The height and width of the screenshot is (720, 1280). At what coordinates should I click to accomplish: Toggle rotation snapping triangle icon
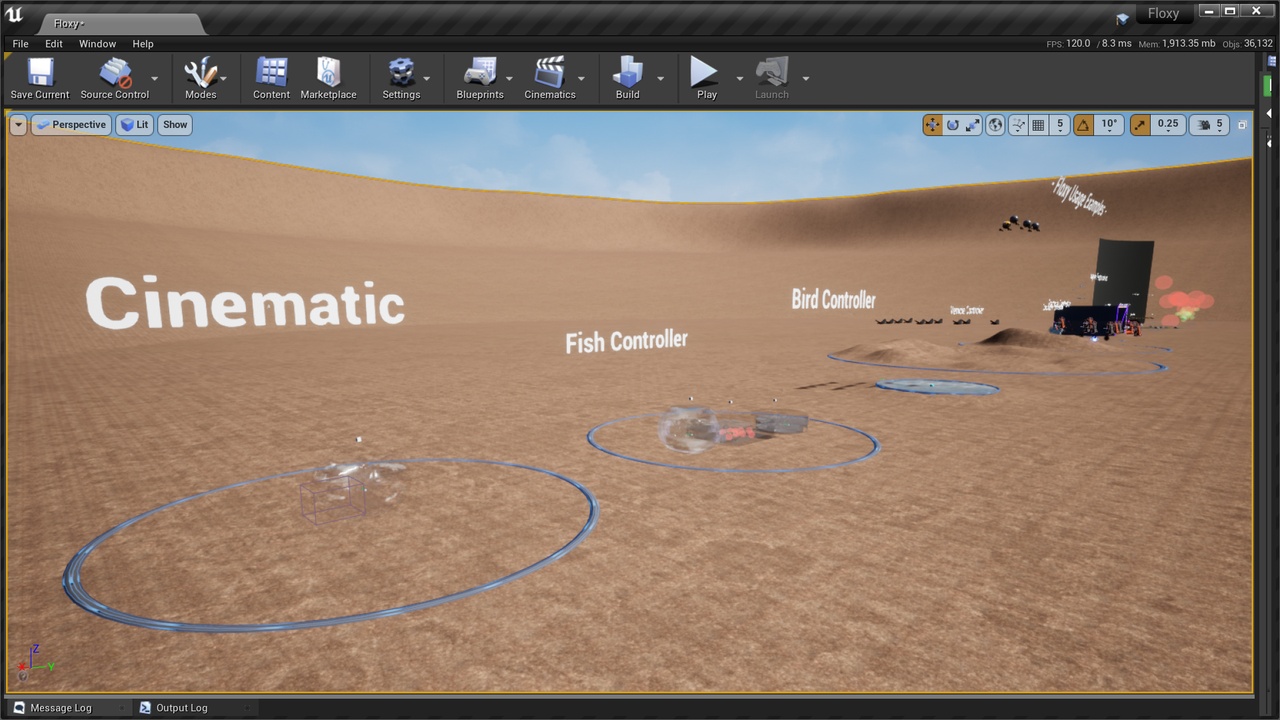click(x=1083, y=125)
